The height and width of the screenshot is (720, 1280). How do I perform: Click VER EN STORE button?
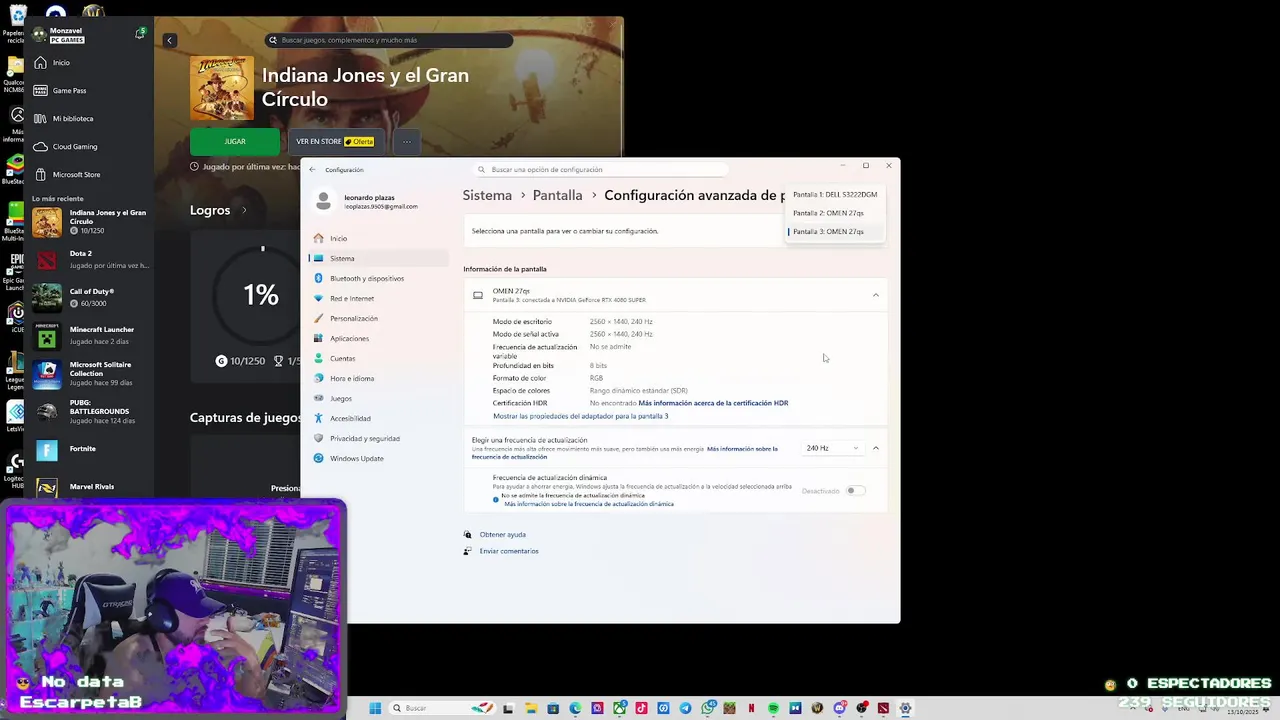coord(334,141)
